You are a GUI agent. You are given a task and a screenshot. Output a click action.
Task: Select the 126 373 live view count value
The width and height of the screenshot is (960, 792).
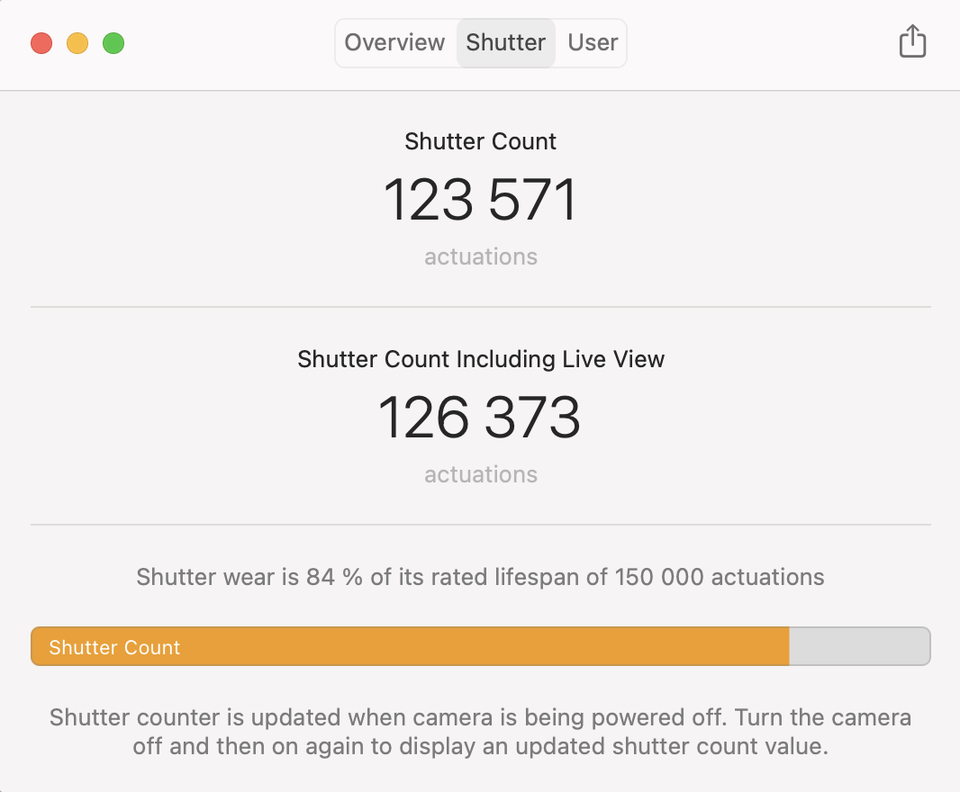coord(480,418)
